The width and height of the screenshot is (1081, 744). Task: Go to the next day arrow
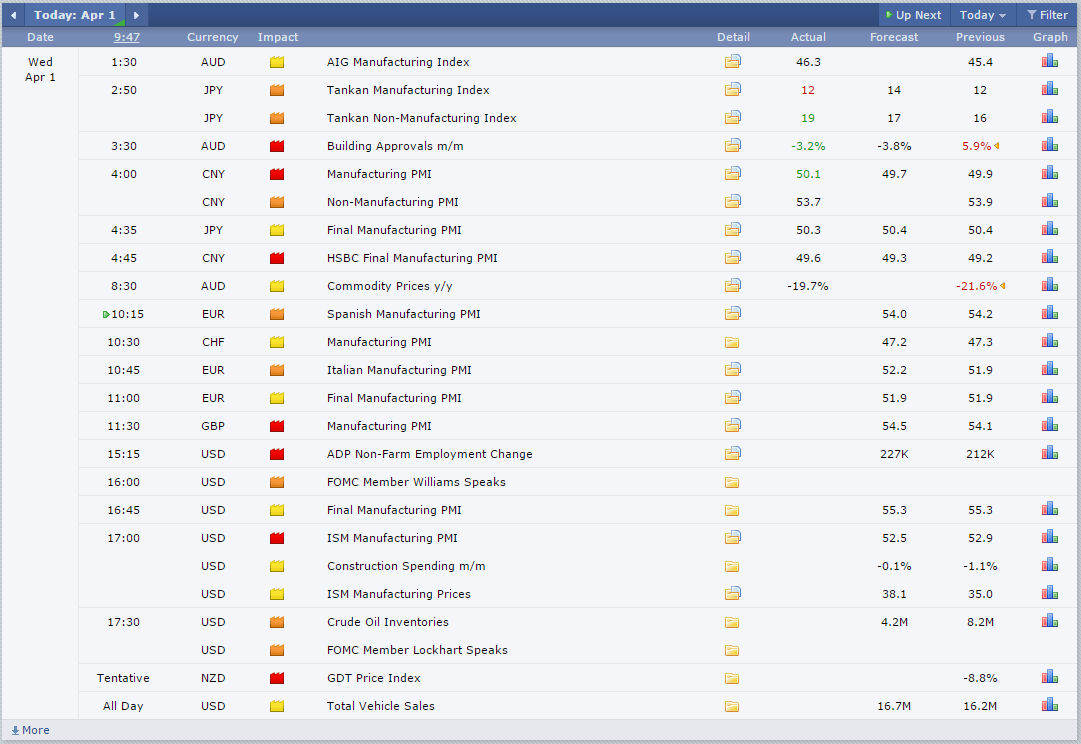[137, 15]
